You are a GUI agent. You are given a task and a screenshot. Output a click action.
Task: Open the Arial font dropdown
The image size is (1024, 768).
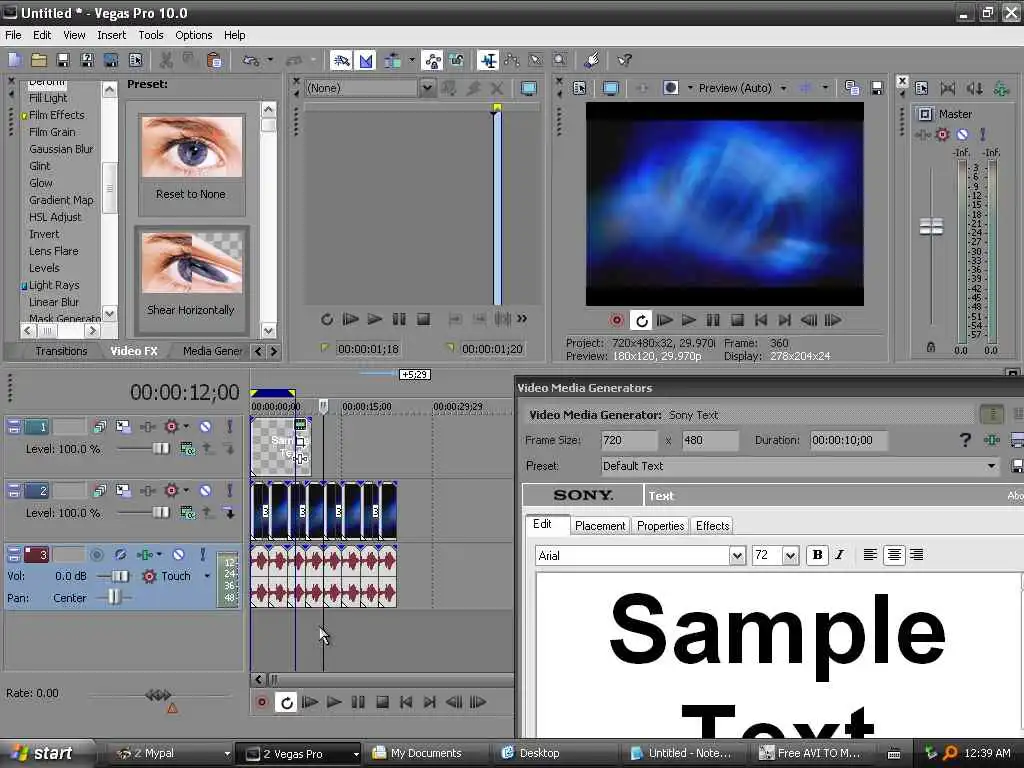[737, 556]
